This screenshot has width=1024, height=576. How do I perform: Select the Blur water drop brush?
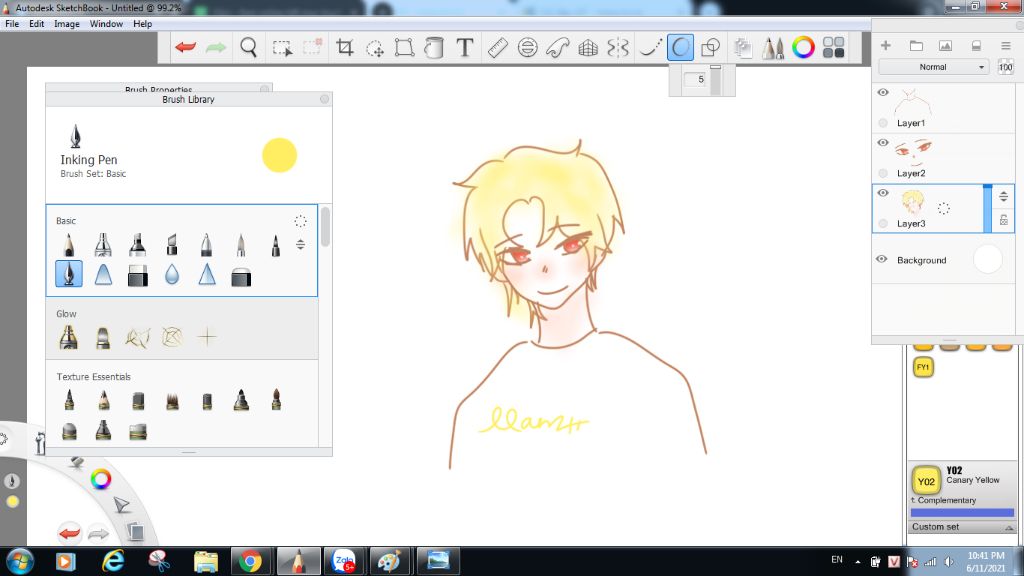pyautogui.click(x=172, y=275)
